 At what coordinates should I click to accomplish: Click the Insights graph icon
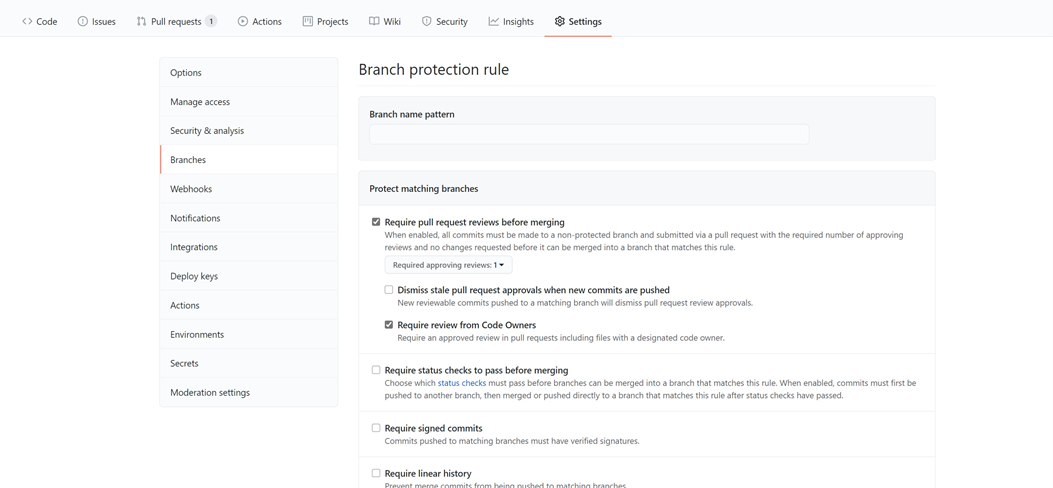pos(494,21)
